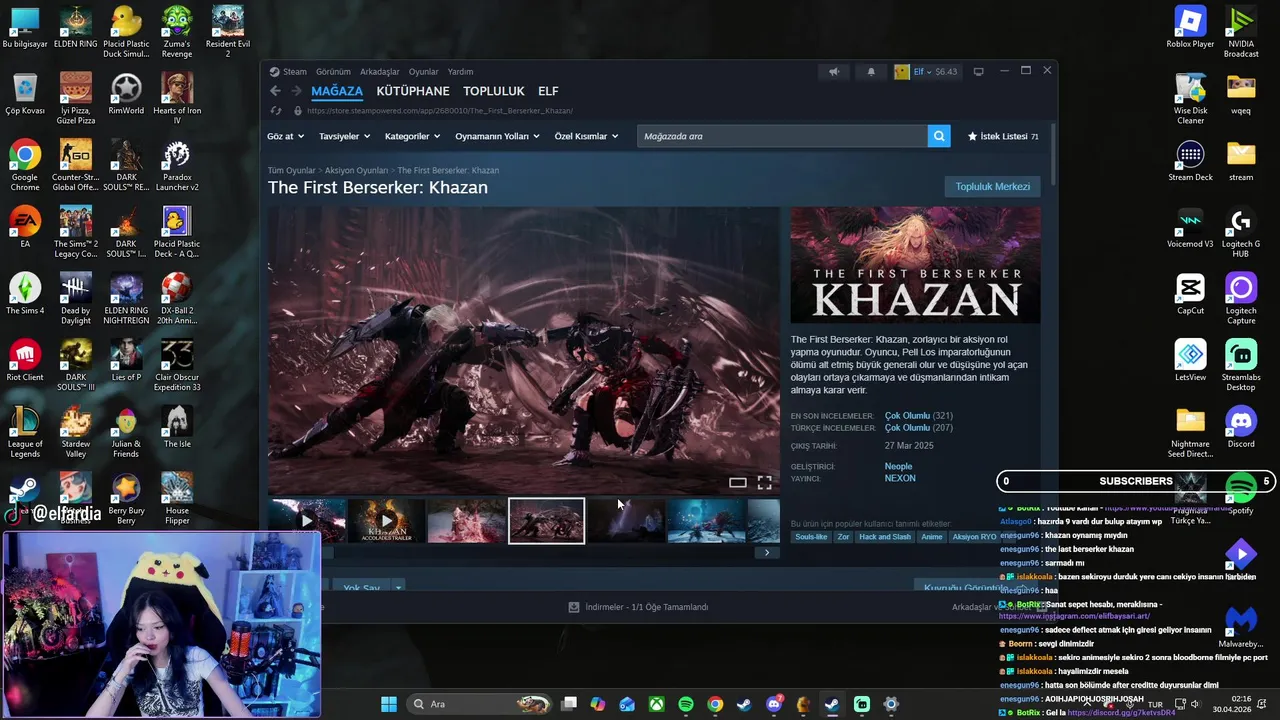Open İstek Listesi wishlist
The width and height of the screenshot is (1280, 720).
(1002, 136)
